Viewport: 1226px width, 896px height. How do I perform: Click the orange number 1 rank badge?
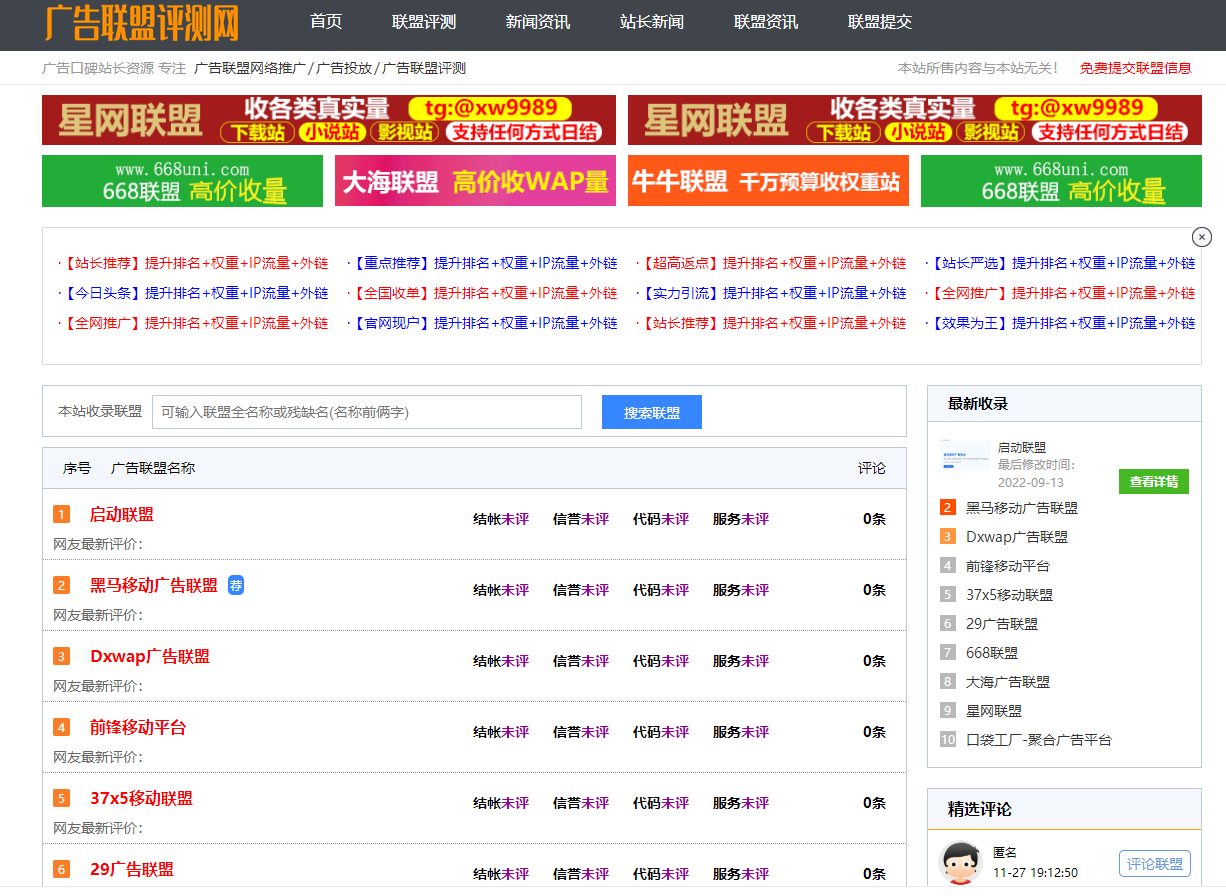(61, 515)
